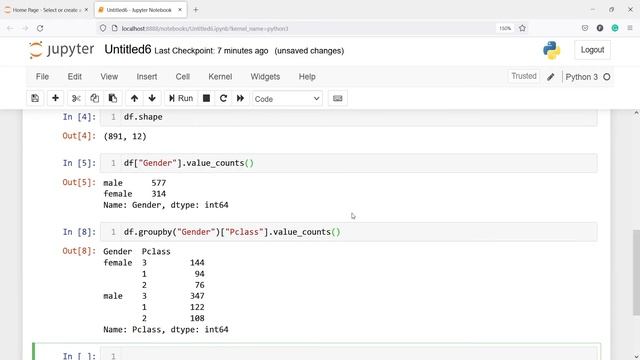
Task: Rename notebook by clicking Untitled6 title
Action: (128, 50)
